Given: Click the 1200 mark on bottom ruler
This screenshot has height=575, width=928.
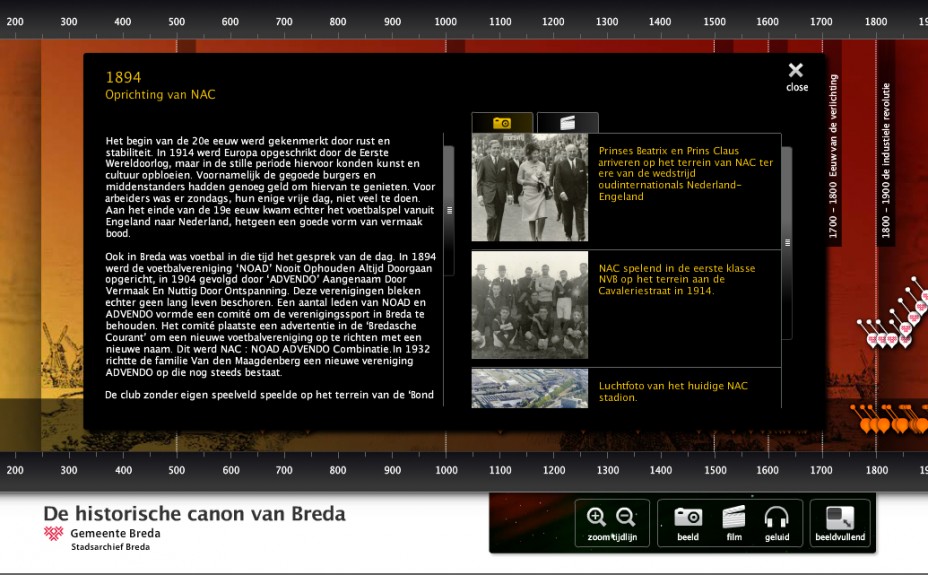Looking at the screenshot, I should (x=553, y=470).
